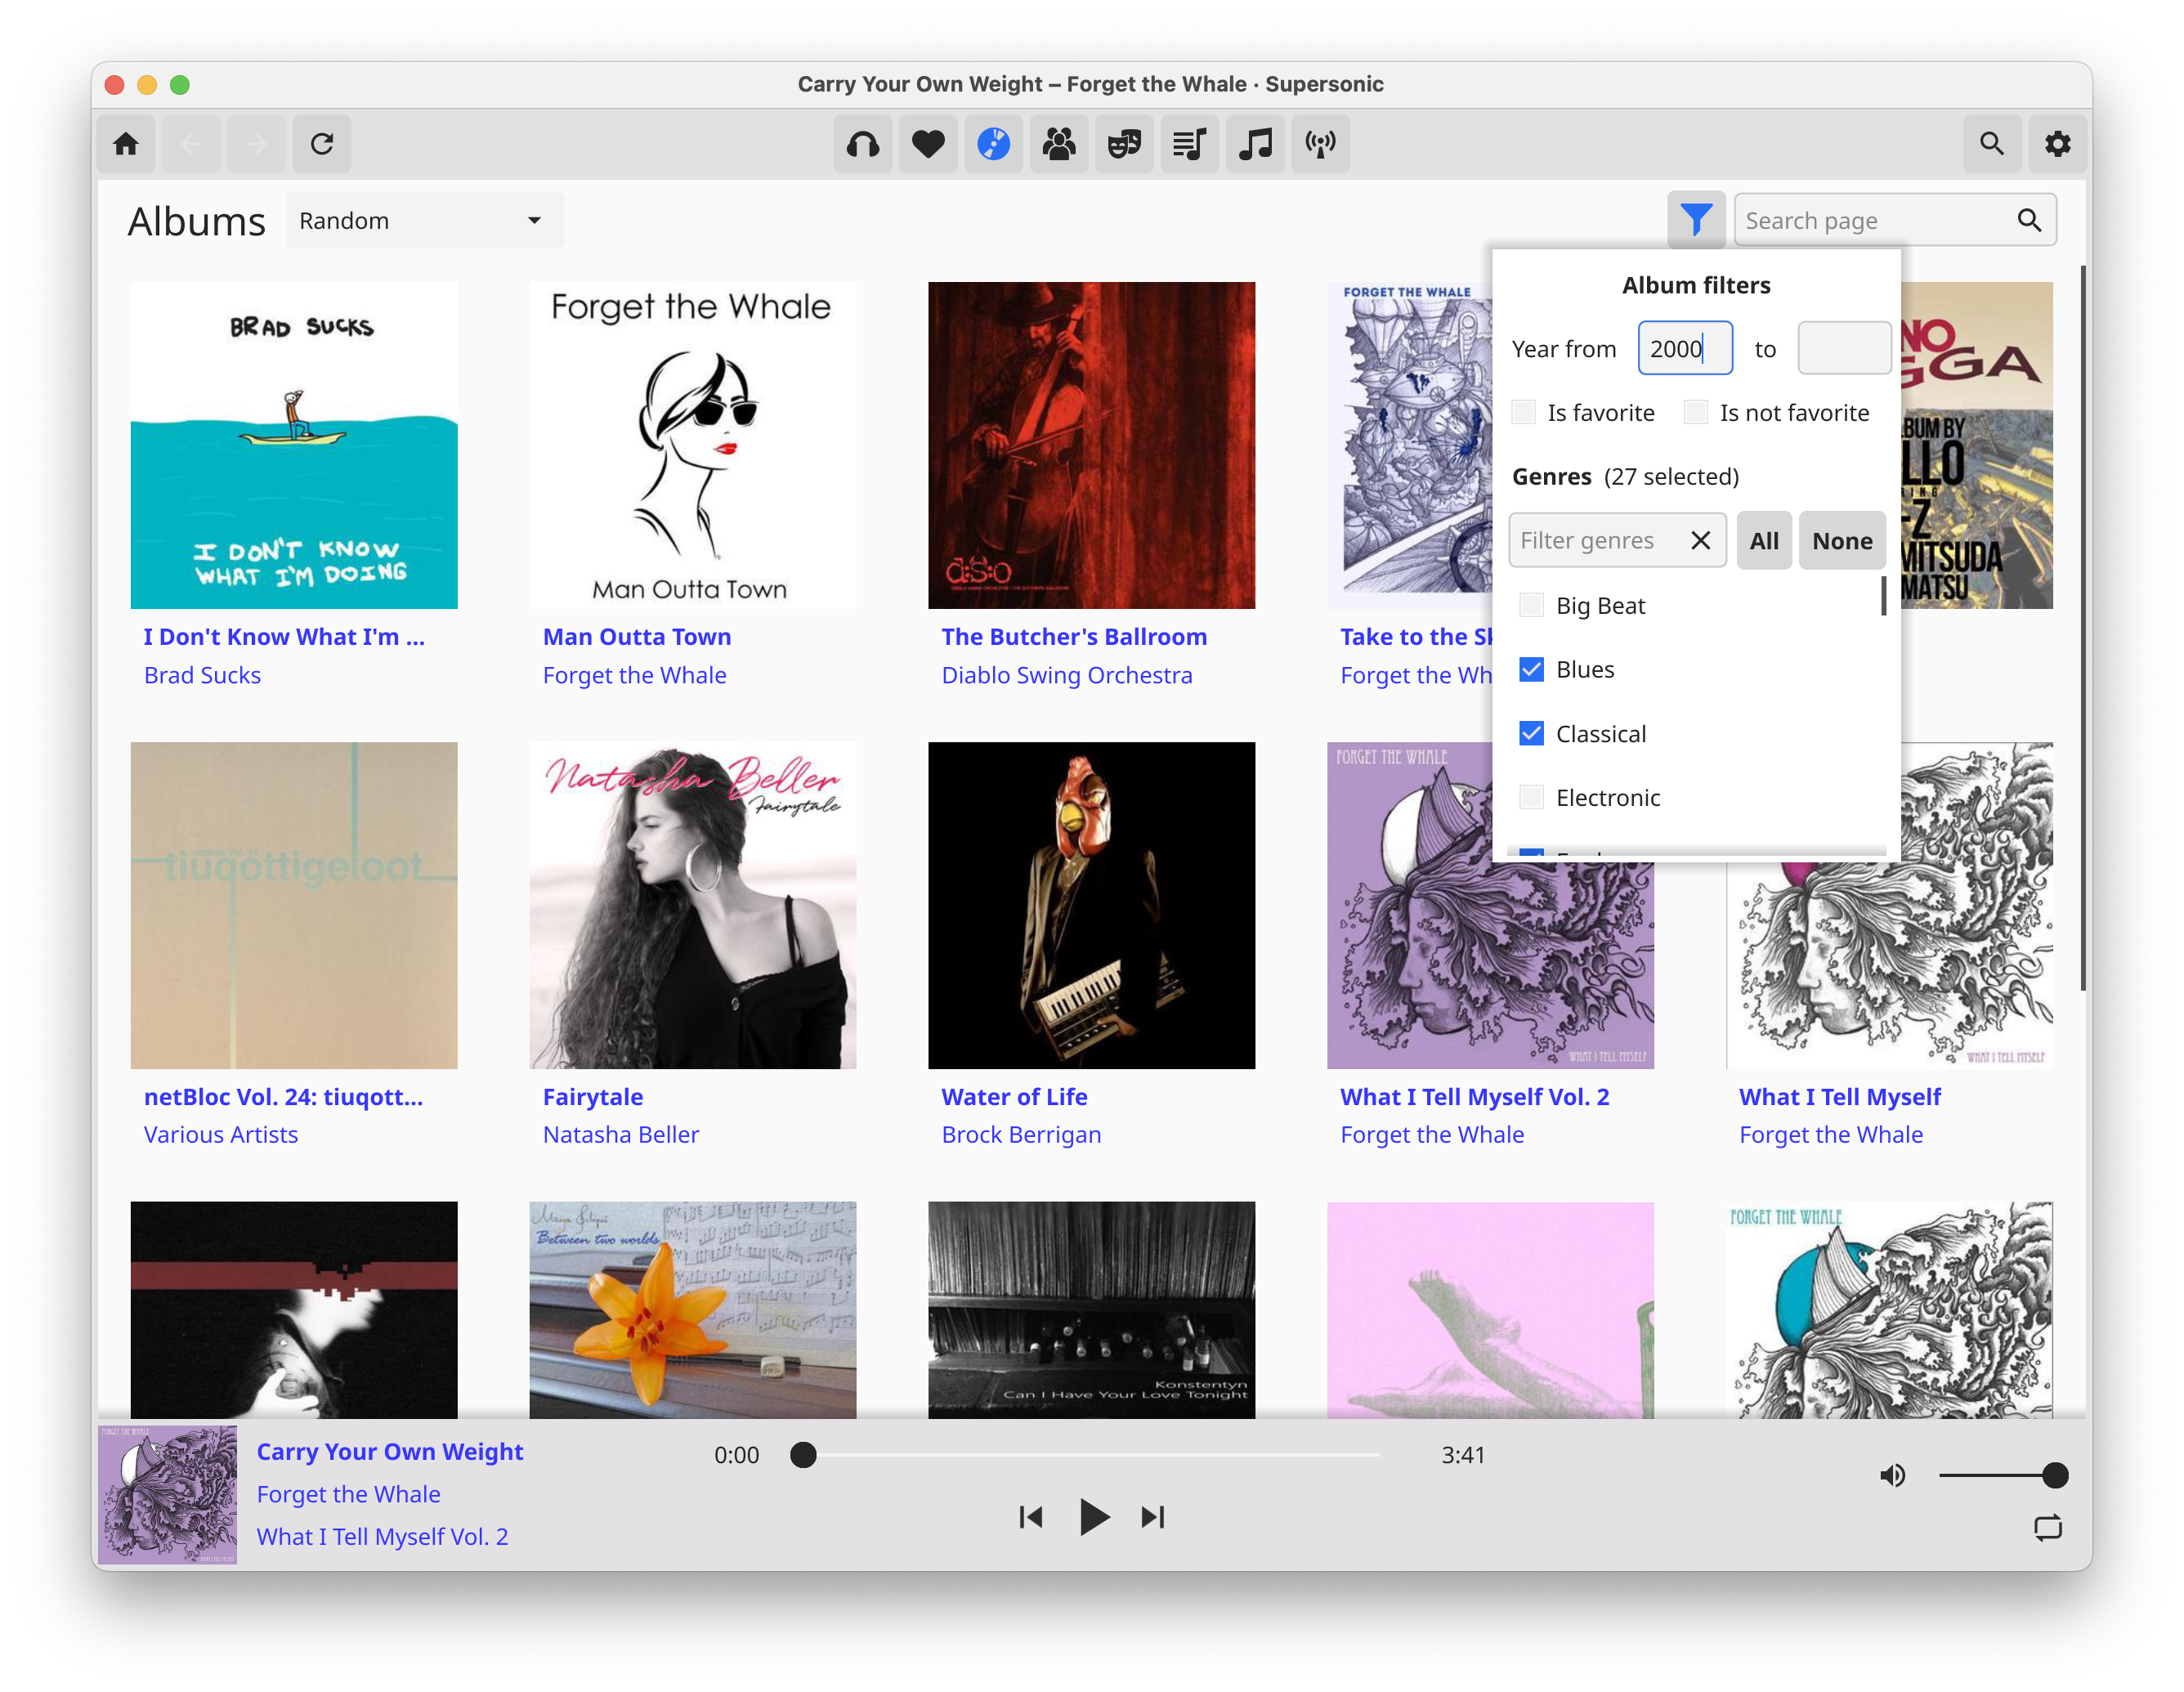Open the Random sort order dropdown
The image size is (2184, 1692).
pyautogui.click(x=424, y=220)
